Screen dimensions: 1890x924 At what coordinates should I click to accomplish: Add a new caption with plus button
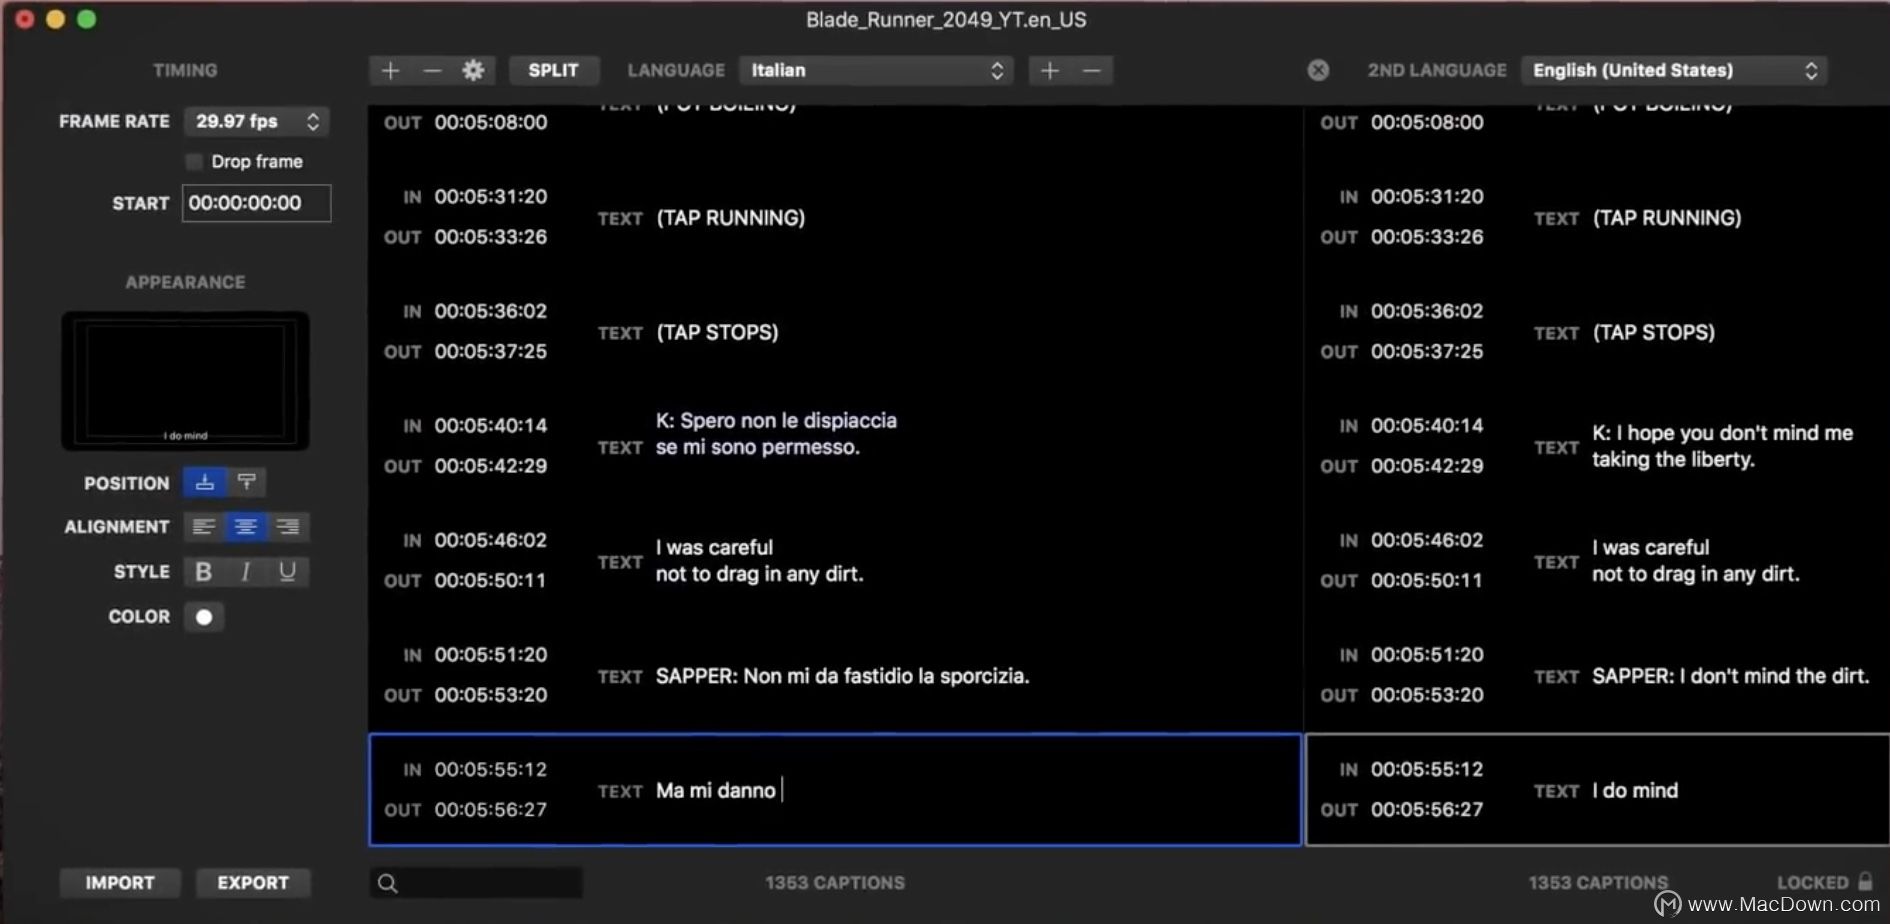pos(390,70)
